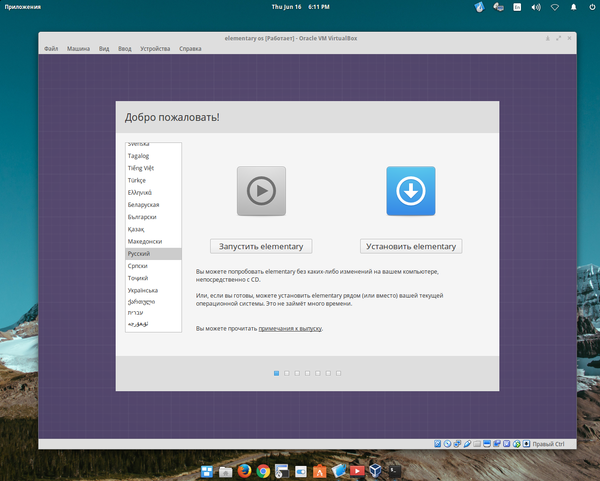
Task: Open the power session menu in top panel
Action: 590,7
